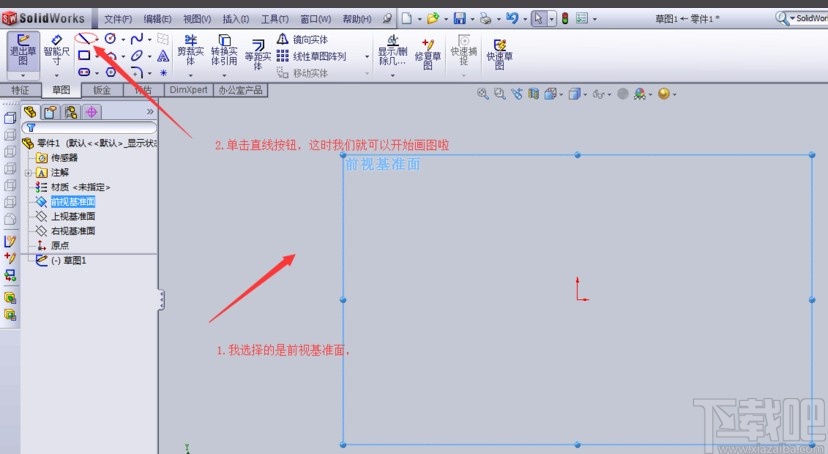Select the Line sketch tool
This screenshot has height=454, width=828.
point(84,39)
